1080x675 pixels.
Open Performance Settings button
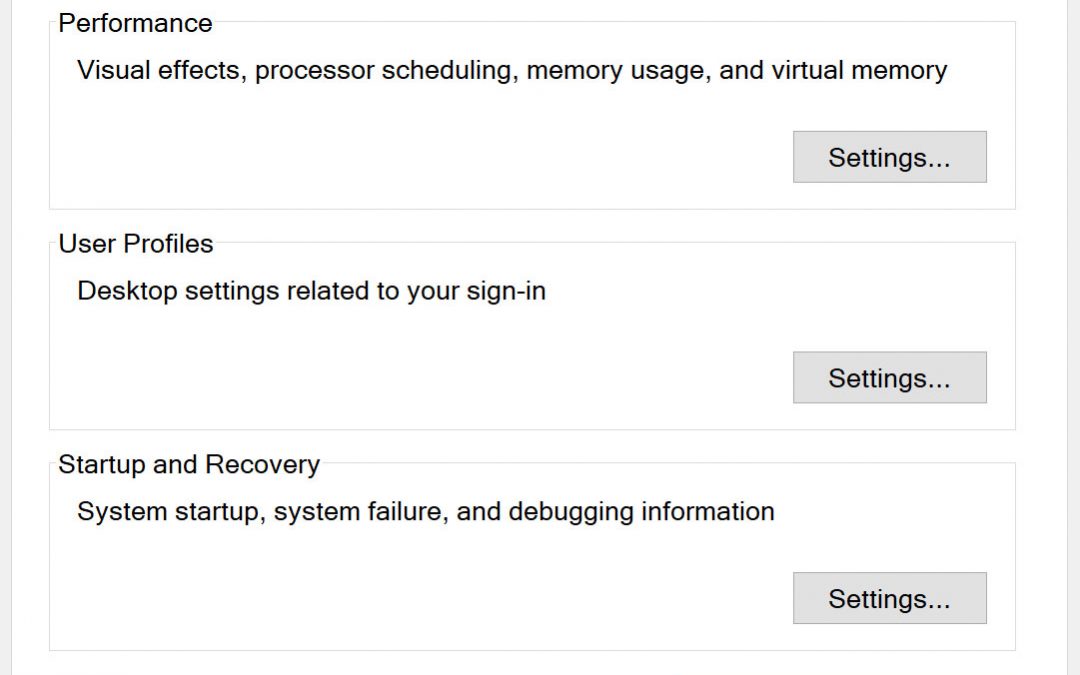click(889, 157)
